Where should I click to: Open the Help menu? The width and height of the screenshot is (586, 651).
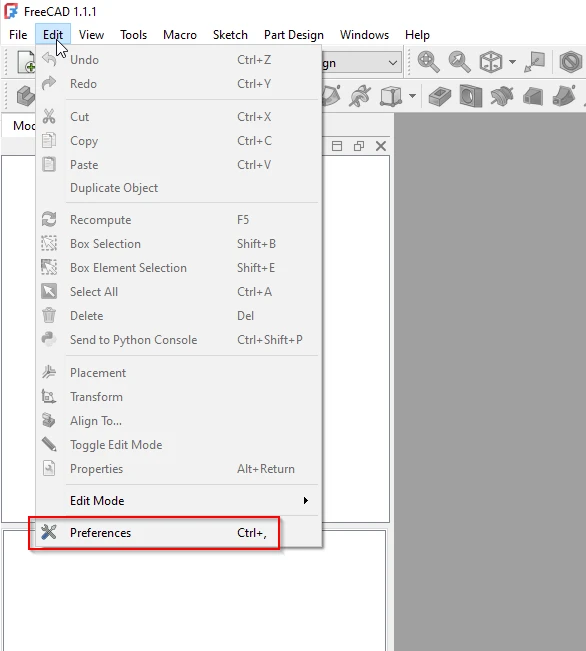tap(417, 35)
